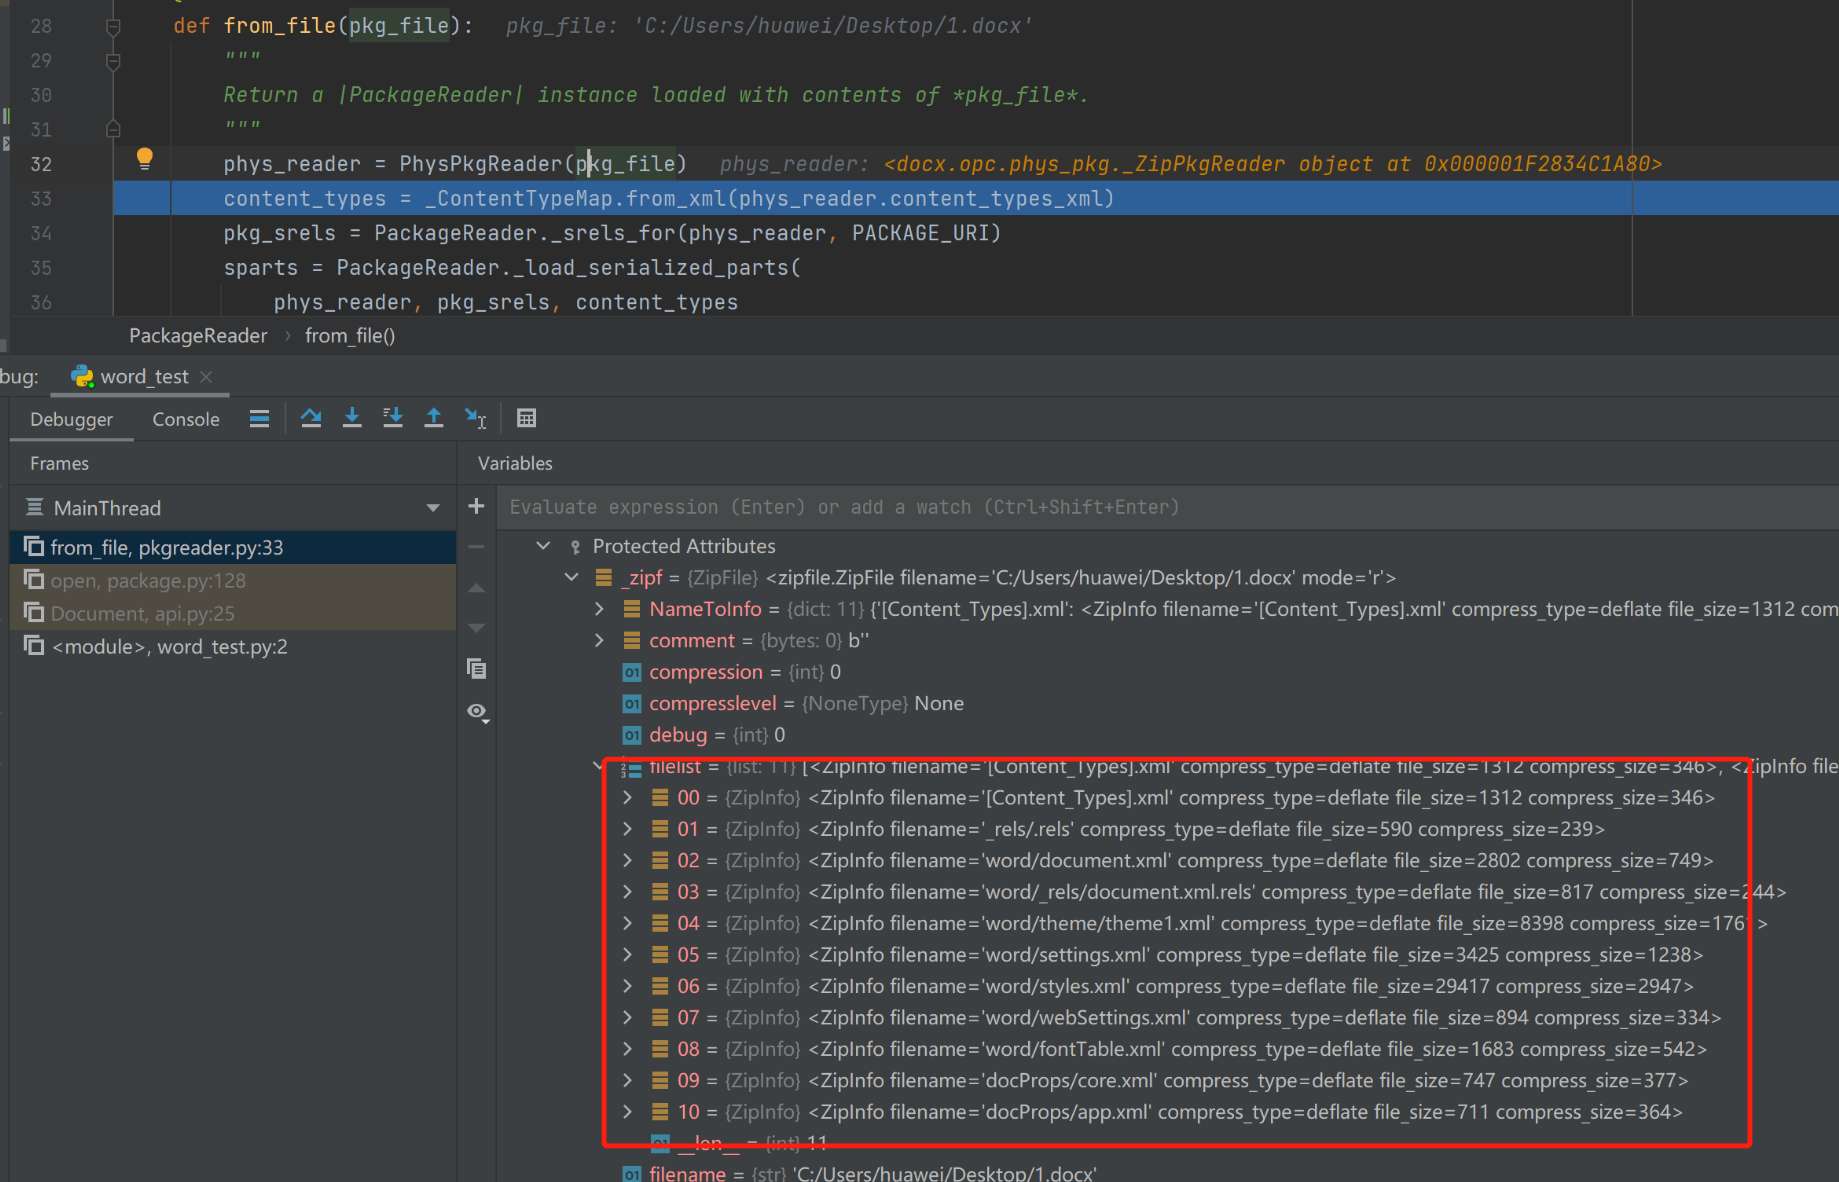Image resolution: width=1839 pixels, height=1182 pixels.
Task: Click the Step Out debugger icon
Action: (434, 418)
